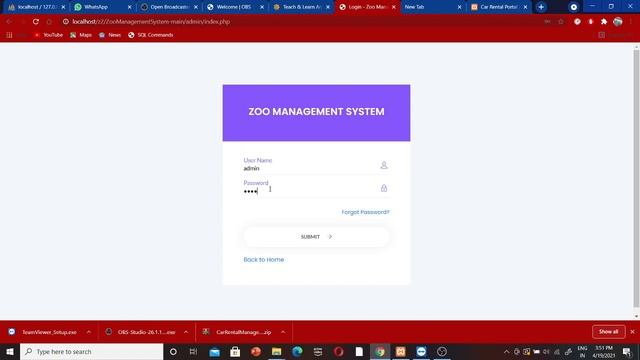Click the lock icon in Password field

pos(384,188)
